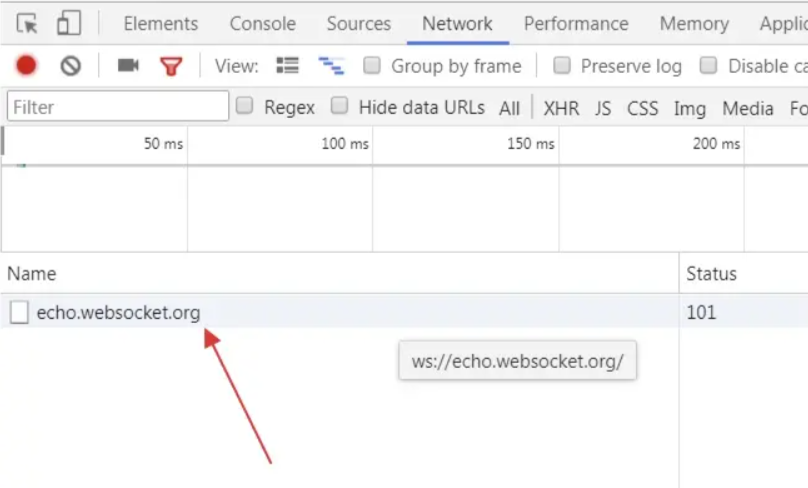Clear the network log icon
808x488 pixels.
[71, 66]
